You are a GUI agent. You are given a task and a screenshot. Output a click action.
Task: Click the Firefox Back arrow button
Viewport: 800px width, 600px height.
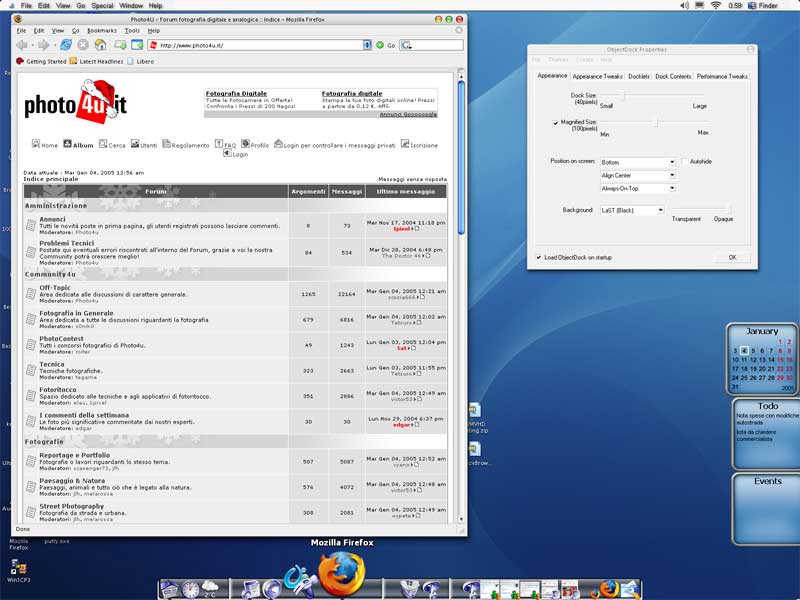point(23,45)
